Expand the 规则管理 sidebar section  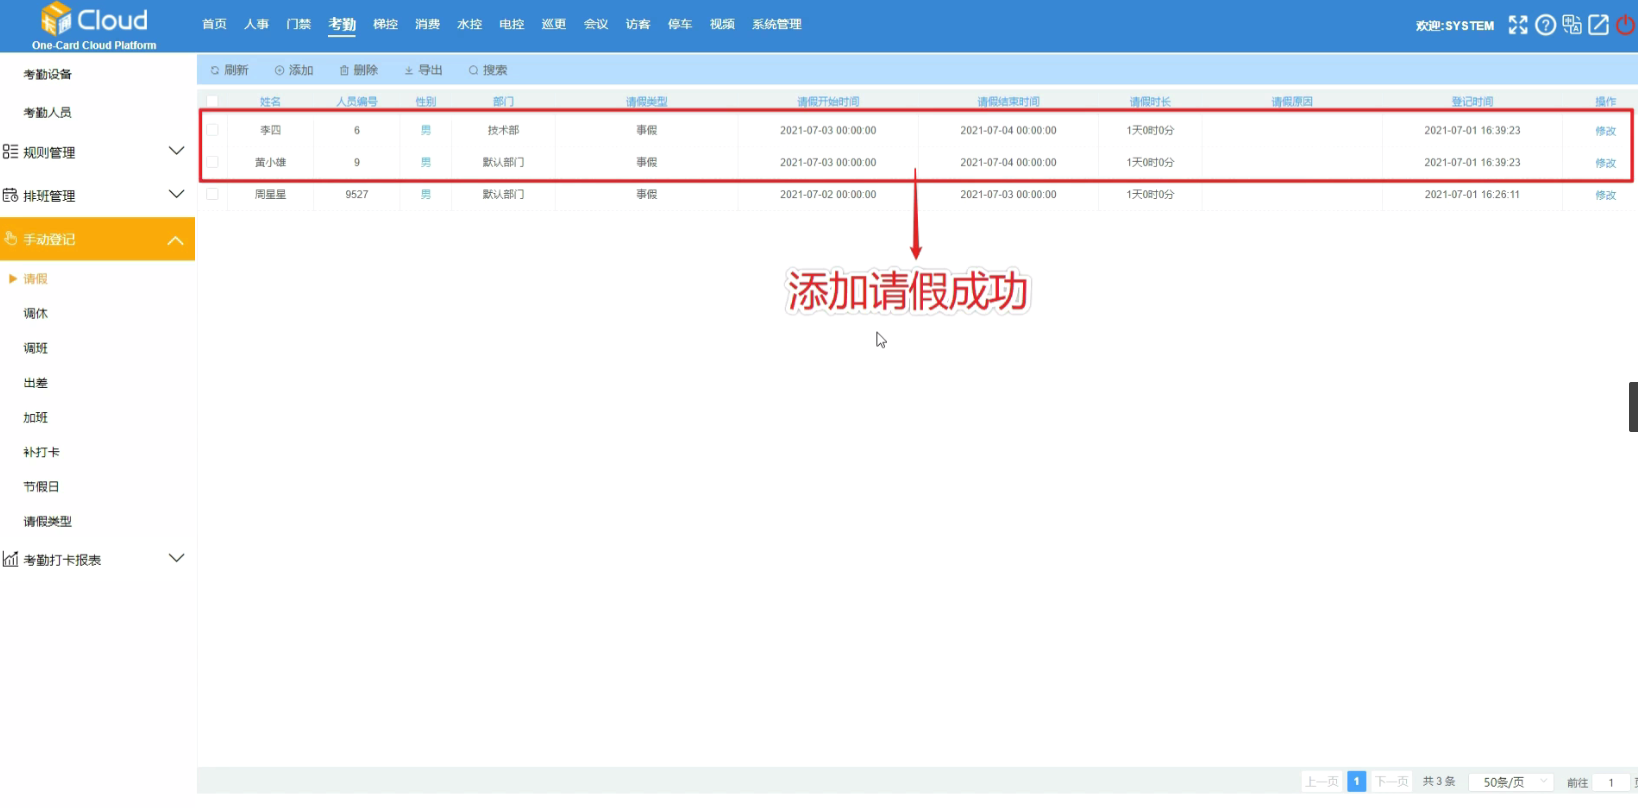coord(97,152)
